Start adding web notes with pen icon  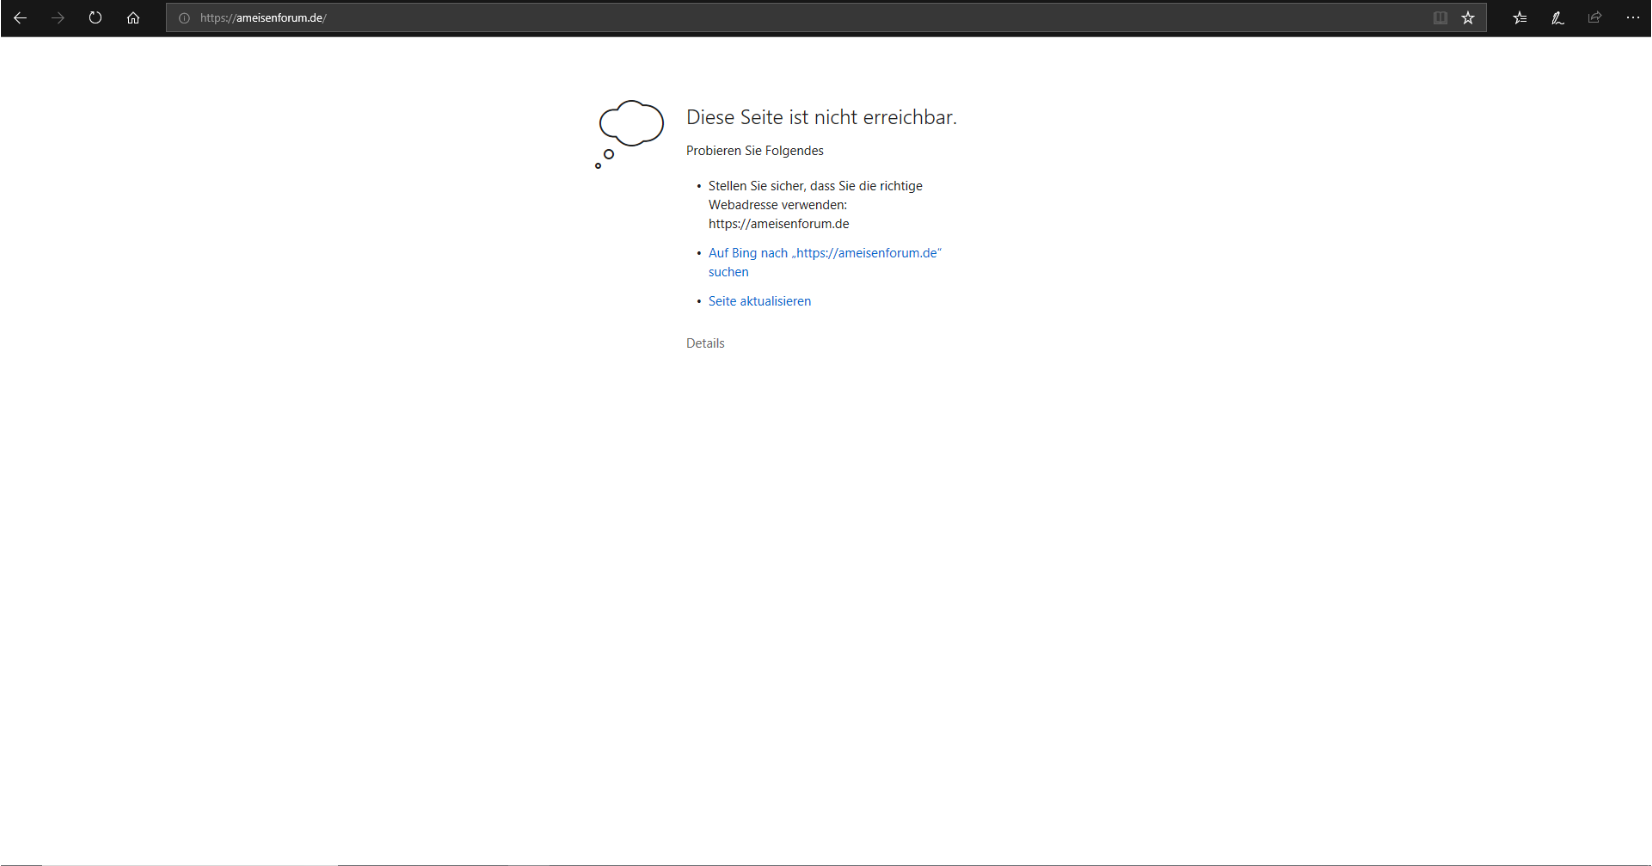(x=1557, y=18)
